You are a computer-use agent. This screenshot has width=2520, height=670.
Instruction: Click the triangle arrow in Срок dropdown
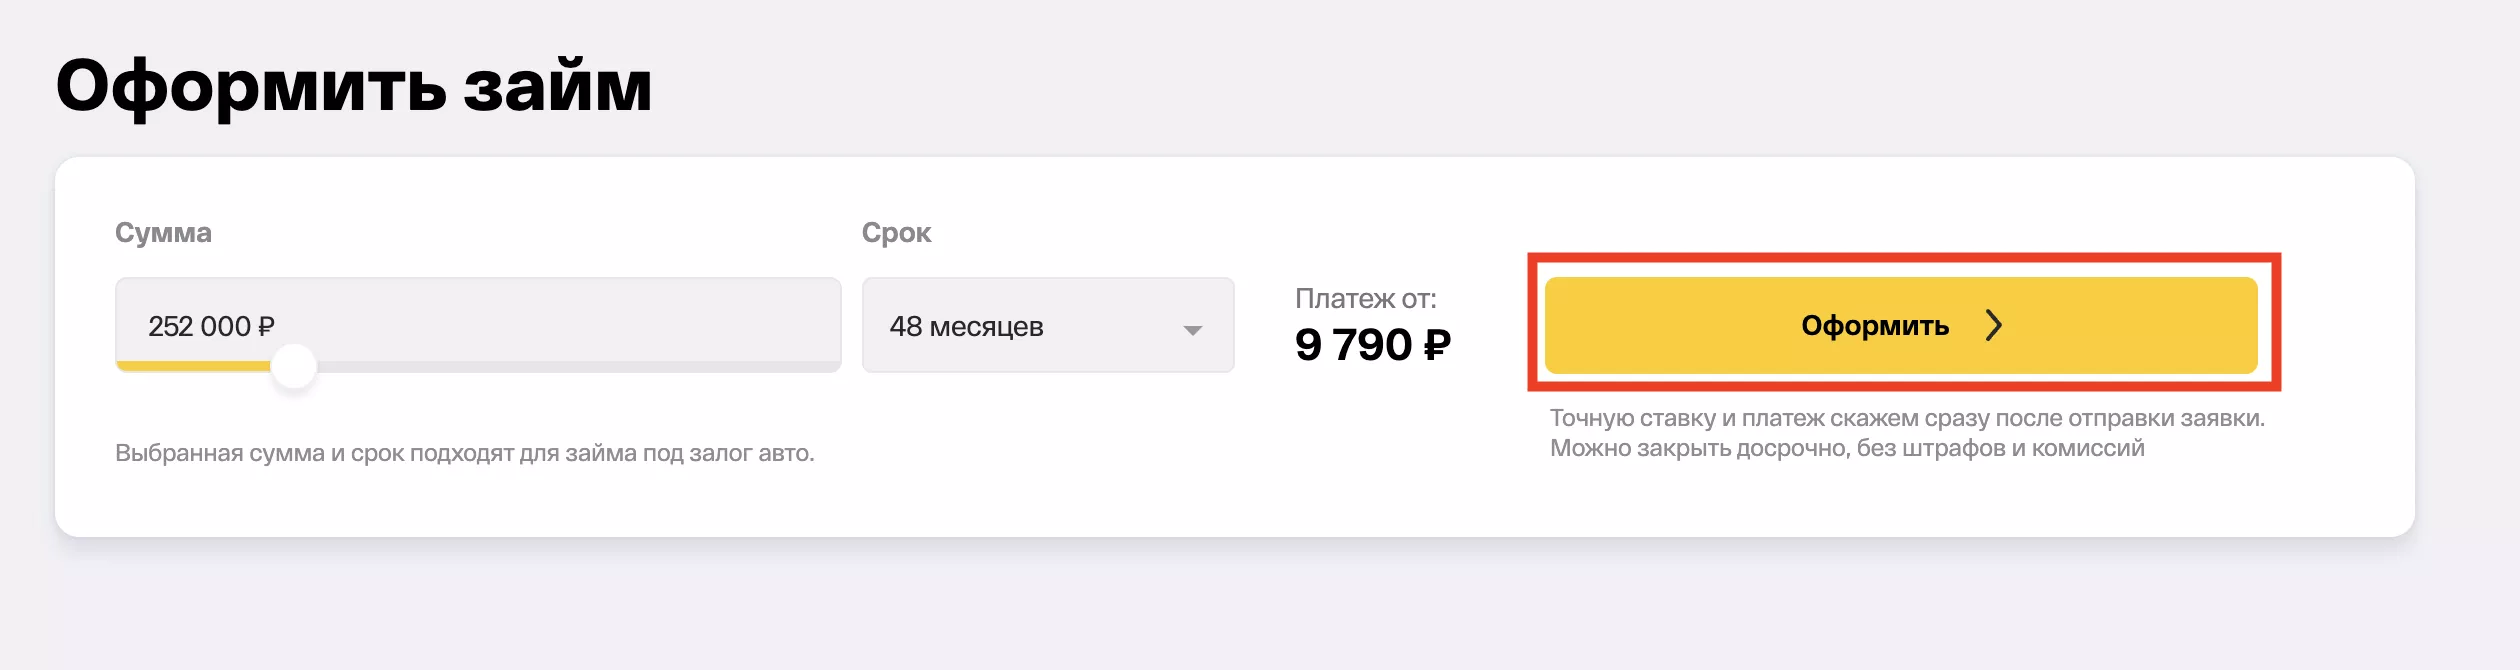point(1192,330)
